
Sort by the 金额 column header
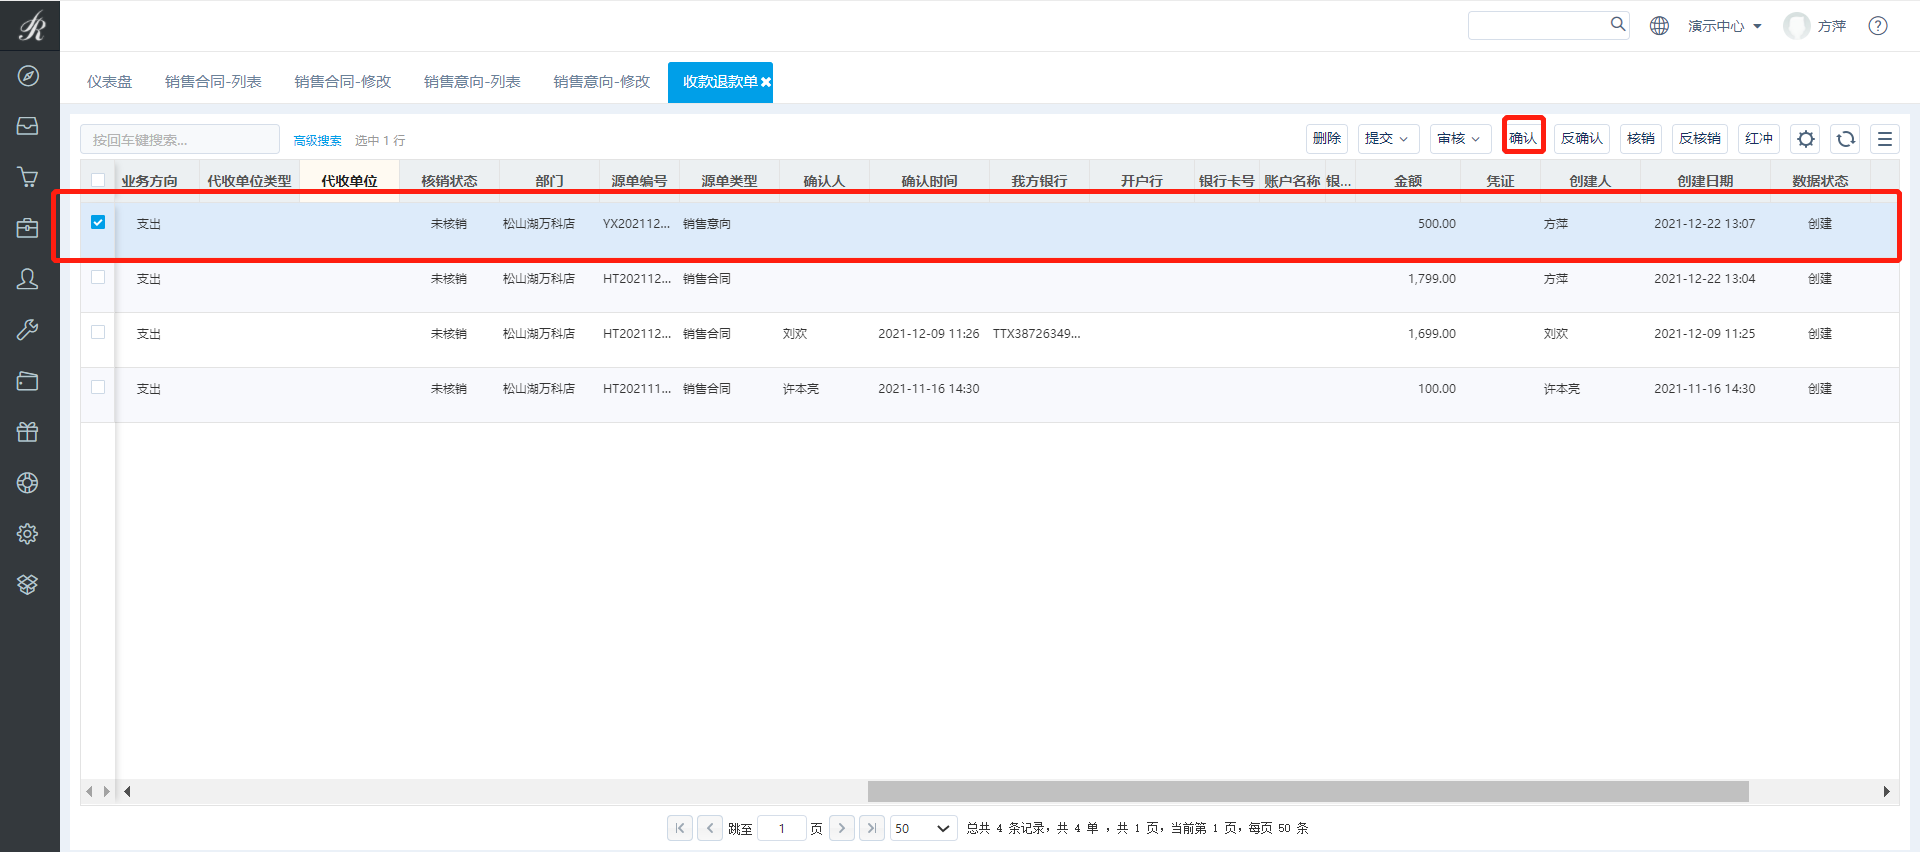[1408, 181]
